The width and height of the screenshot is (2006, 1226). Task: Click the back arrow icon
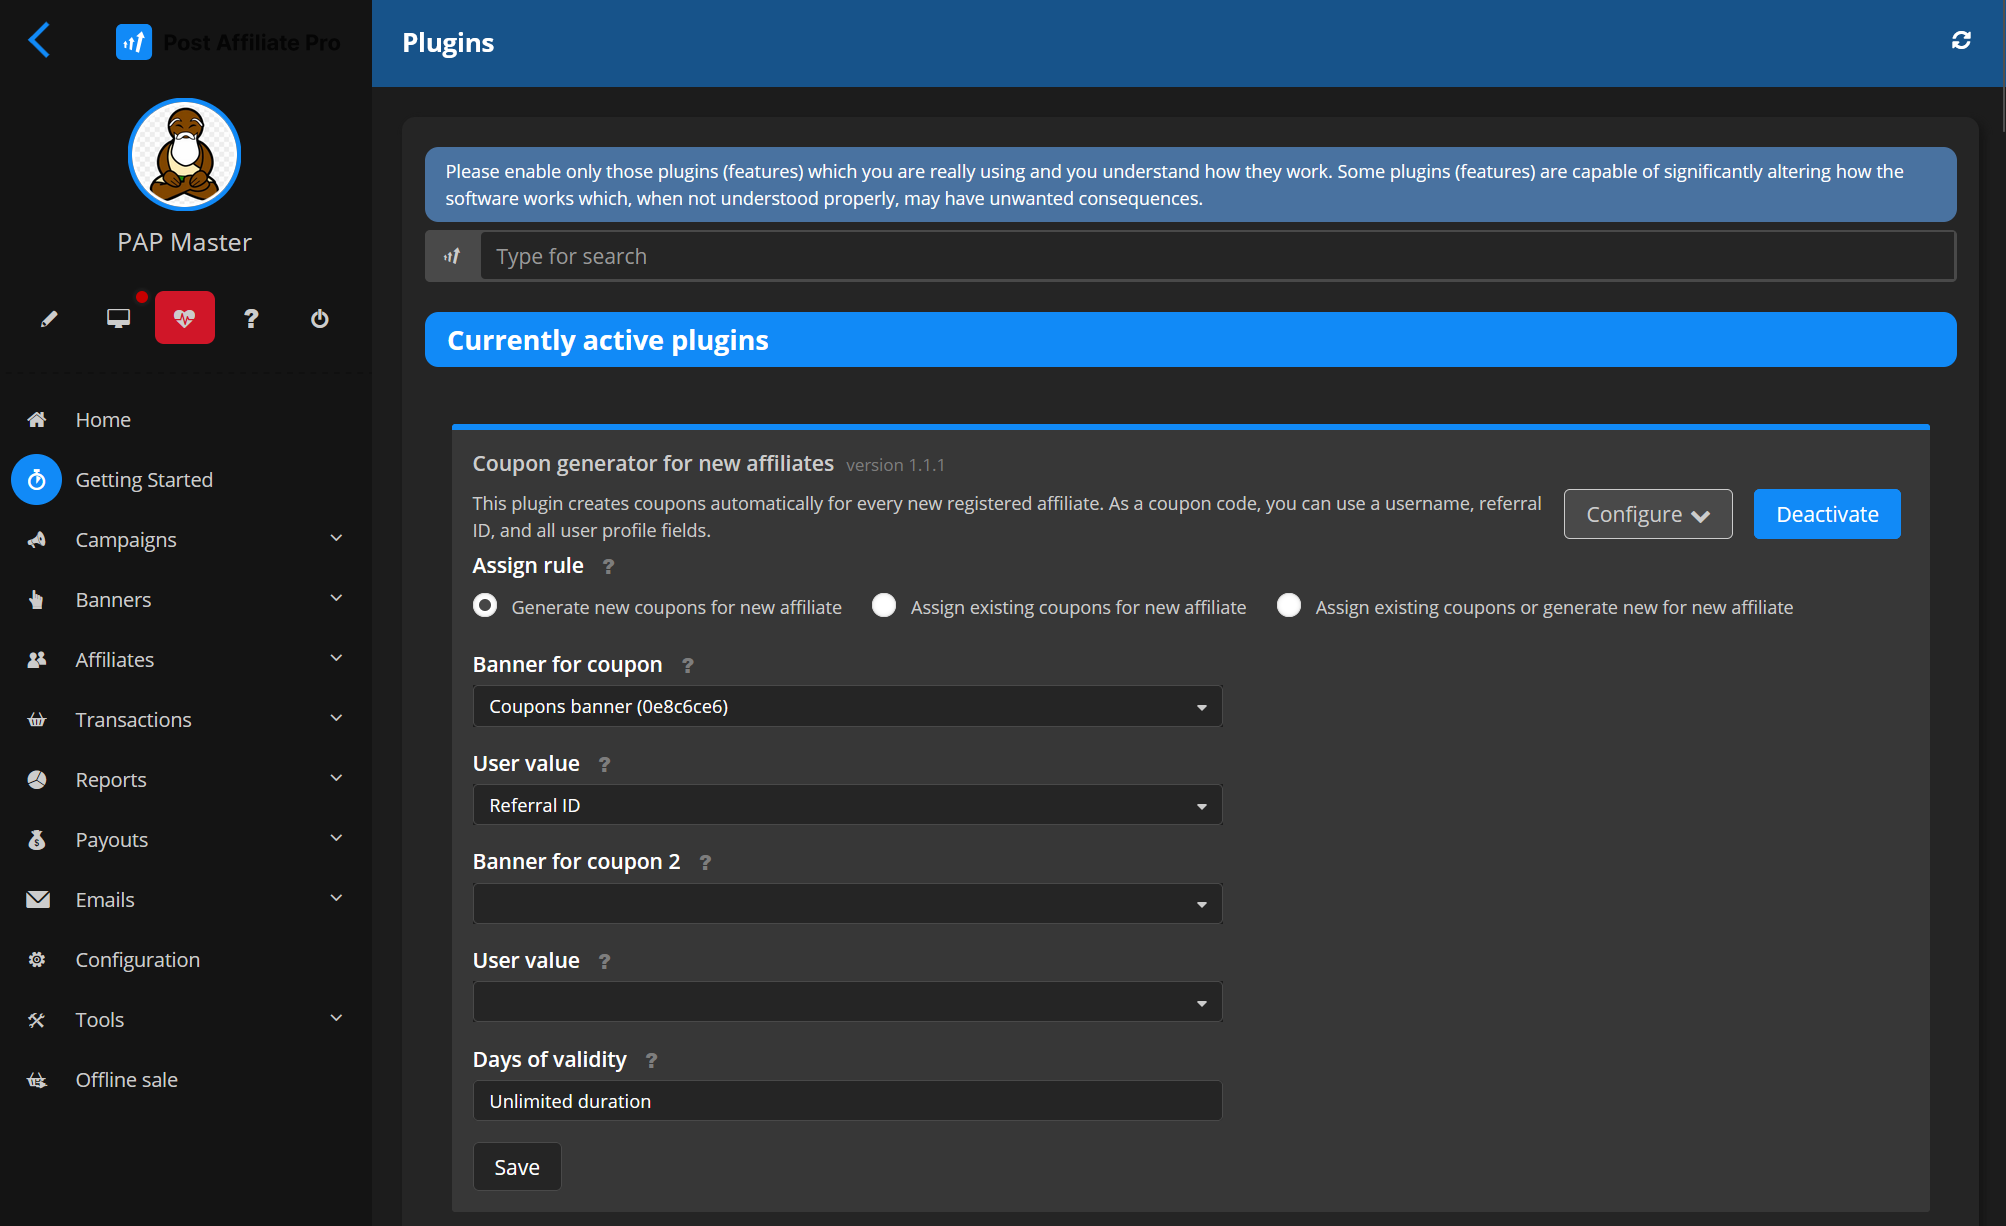click(x=39, y=41)
